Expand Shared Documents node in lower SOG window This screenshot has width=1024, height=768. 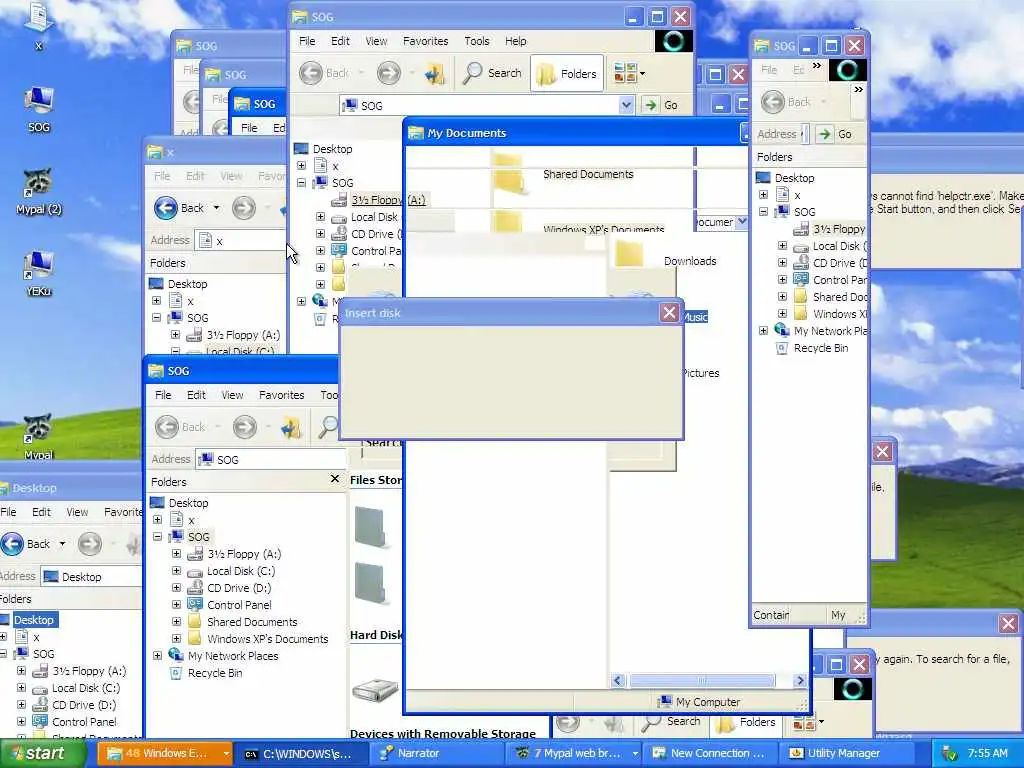[x=176, y=622]
